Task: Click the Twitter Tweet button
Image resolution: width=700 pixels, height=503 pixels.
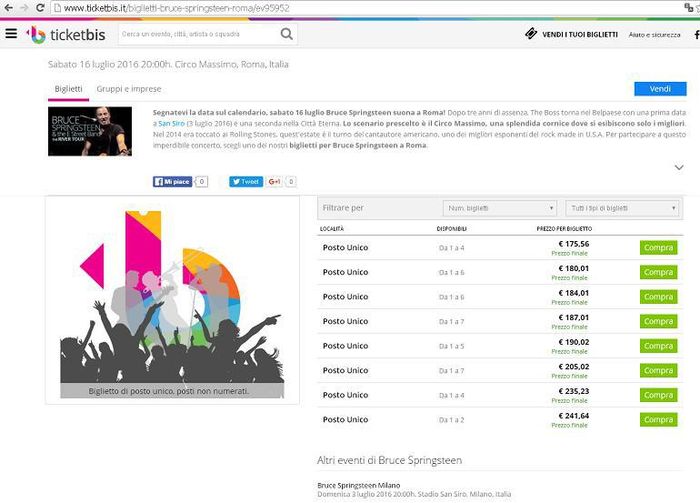Action: pos(245,182)
